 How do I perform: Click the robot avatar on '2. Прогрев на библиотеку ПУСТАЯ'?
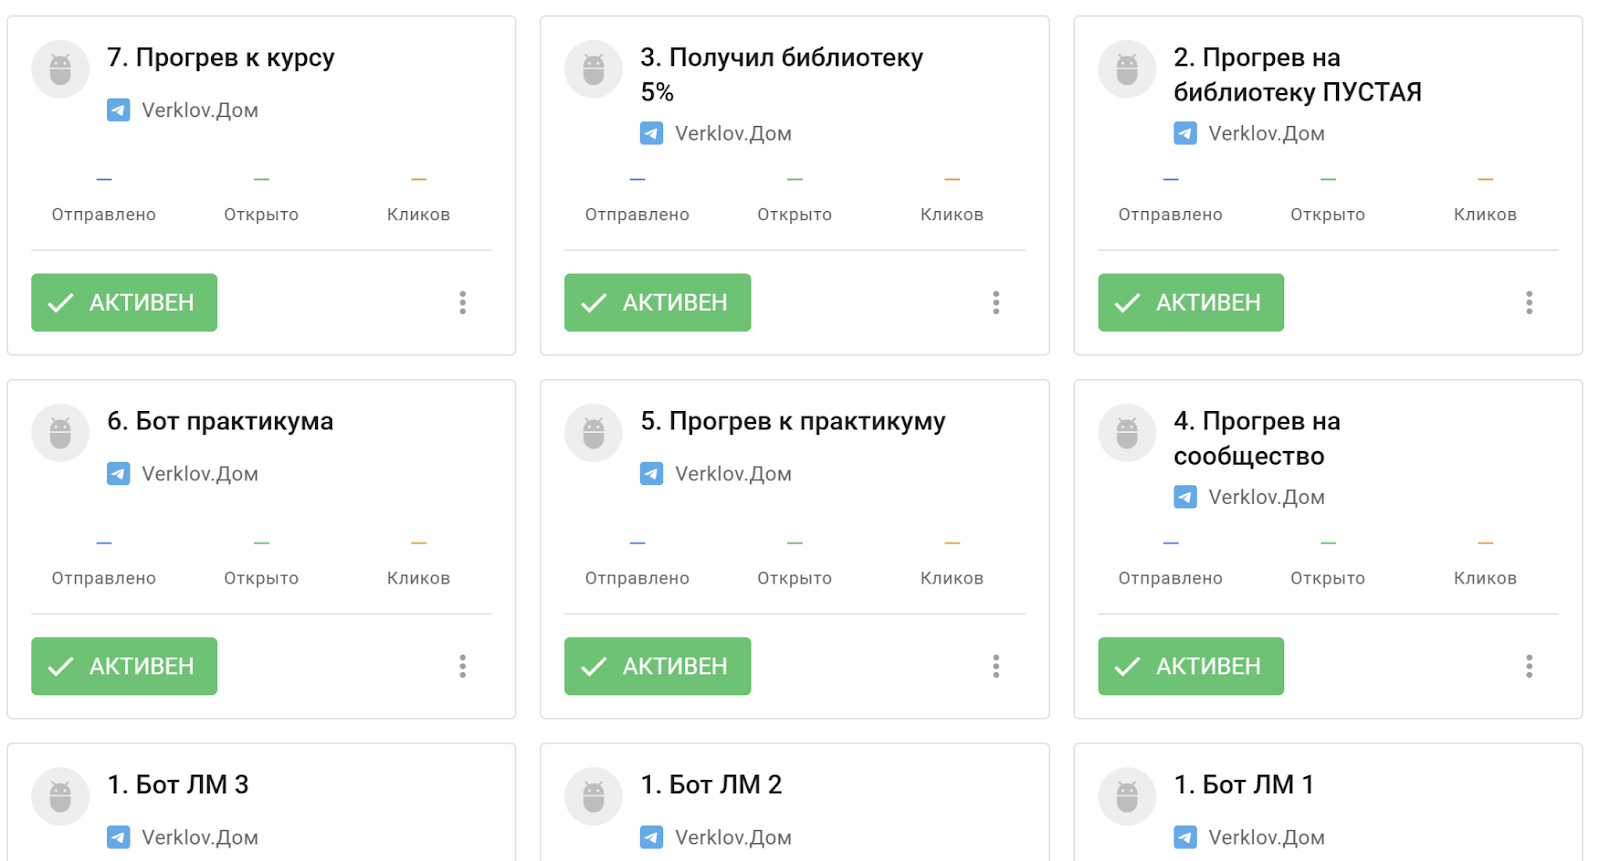(x=1127, y=69)
